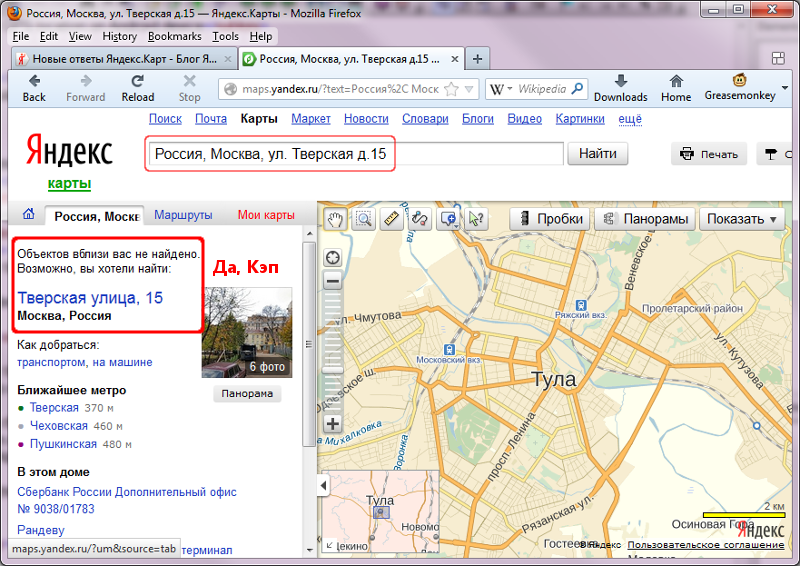The image size is (800, 566).
Task: Click the Почта link
Action: [x=211, y=118]
